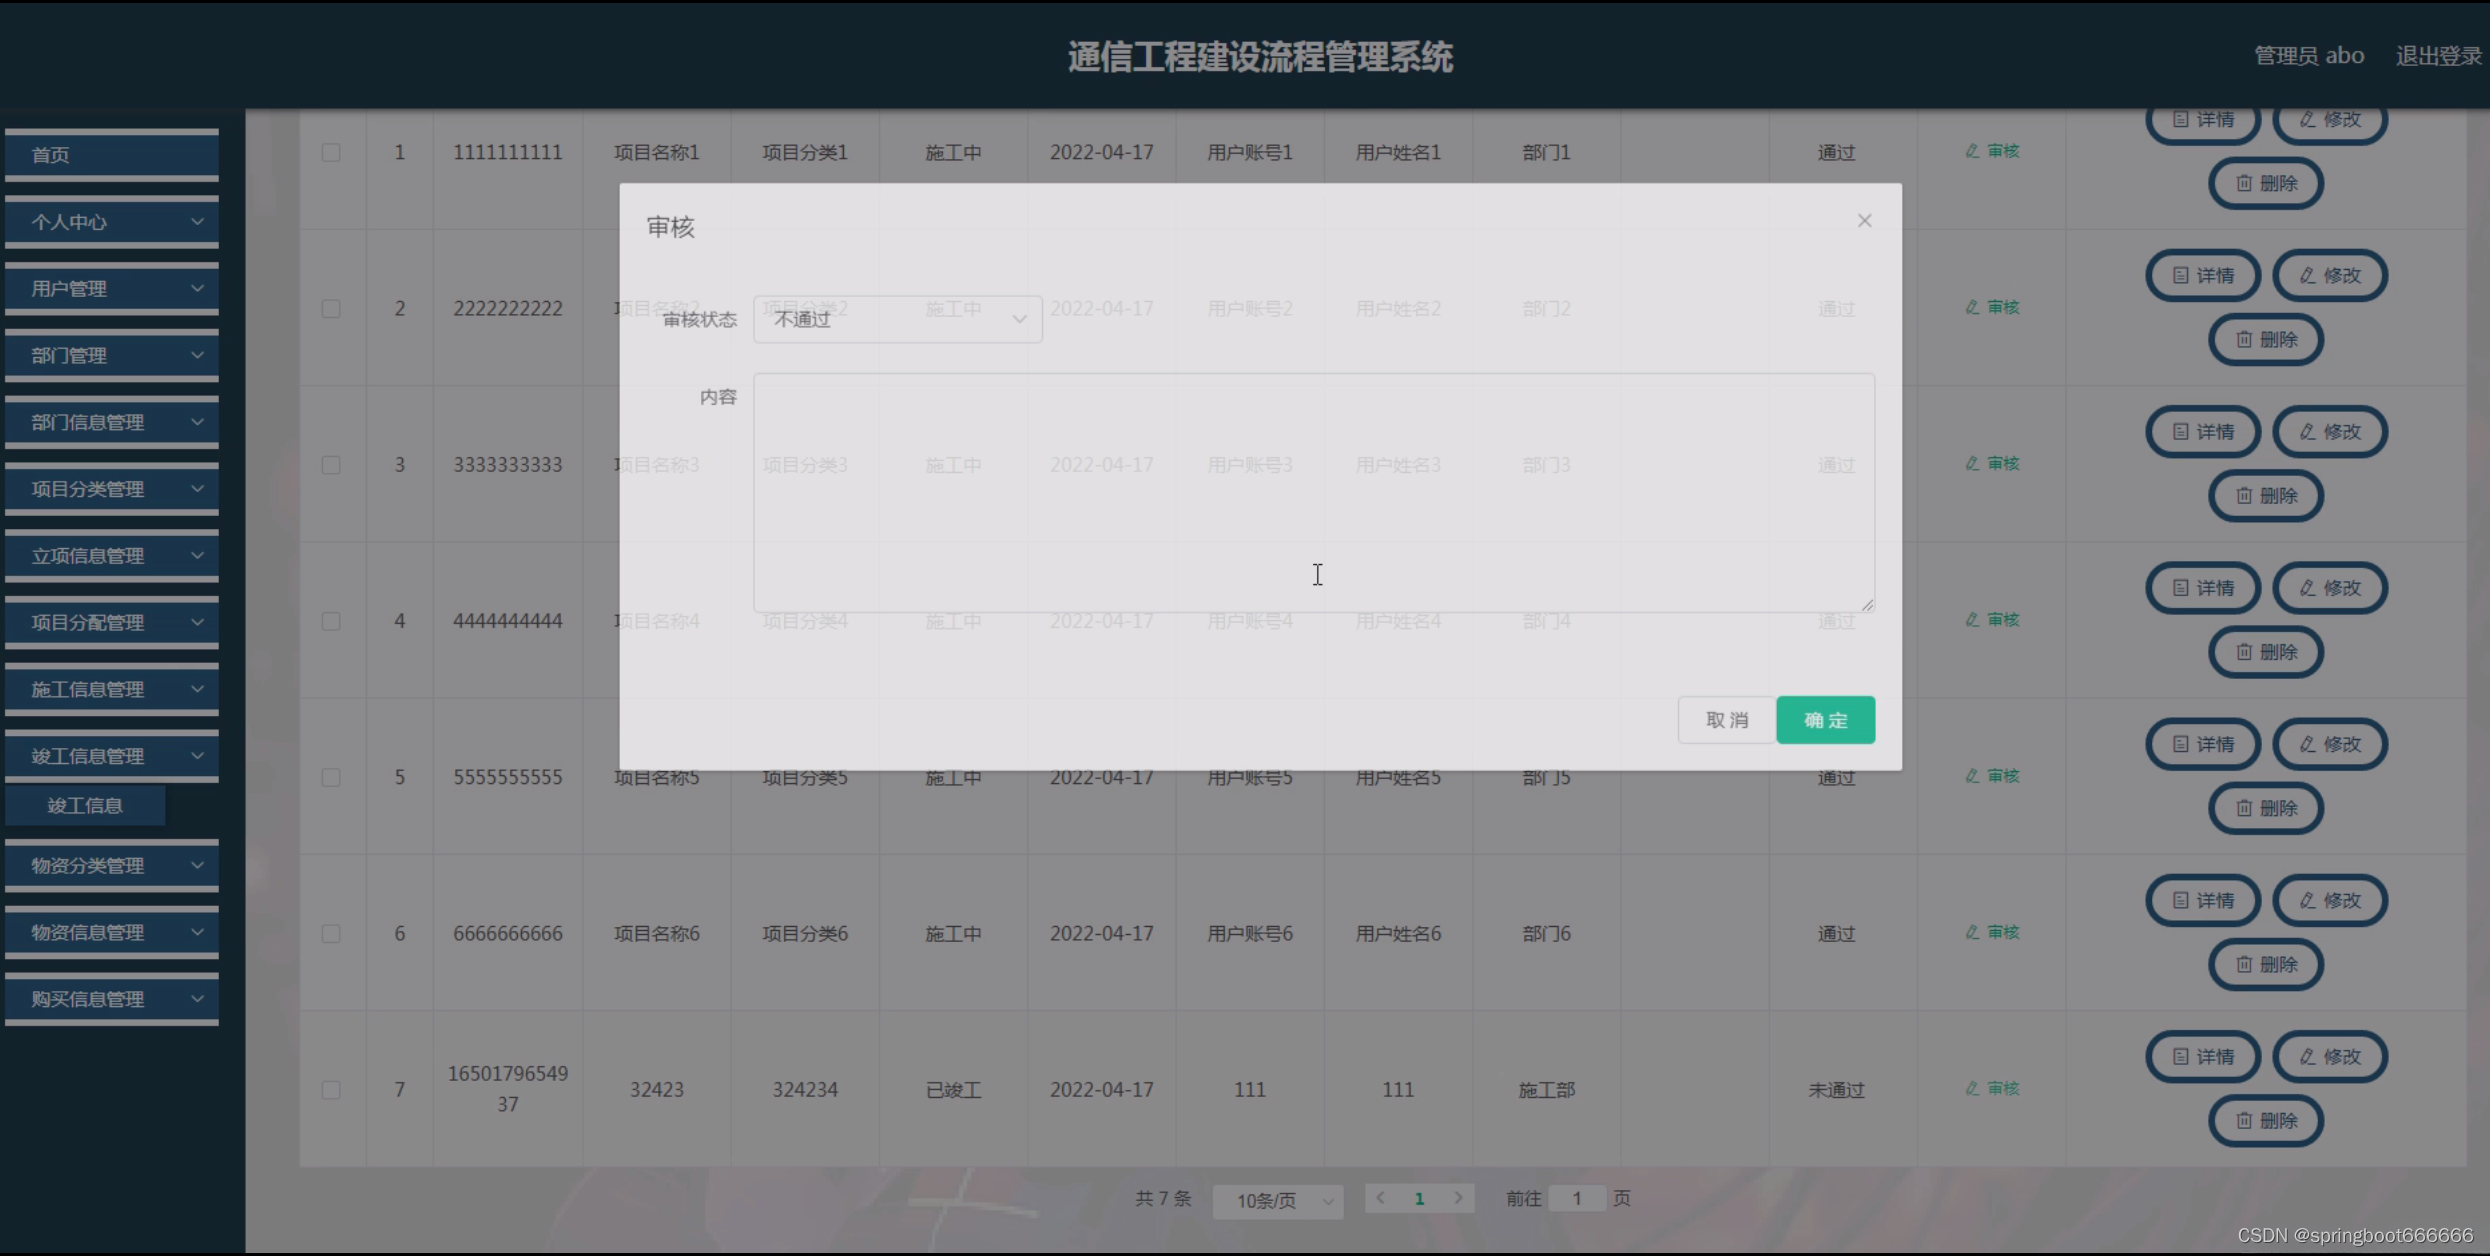Select 竣工信息 submenu item in sidebar
This screenshot has height=1256, width=2490.
pyautogui.click(x=85, y=805)
